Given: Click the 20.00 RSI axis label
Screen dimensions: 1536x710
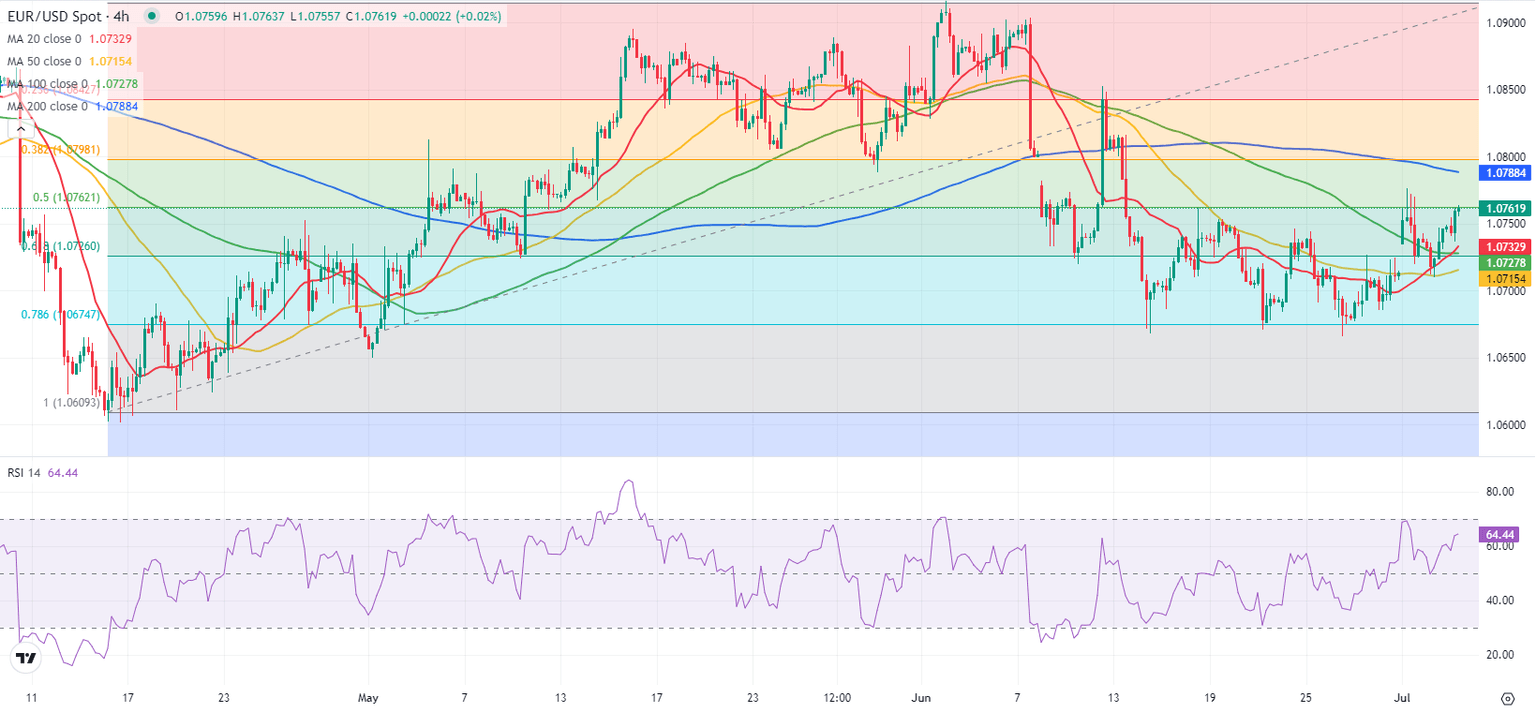Looking at the screenshot, I should pos(1498,654).
